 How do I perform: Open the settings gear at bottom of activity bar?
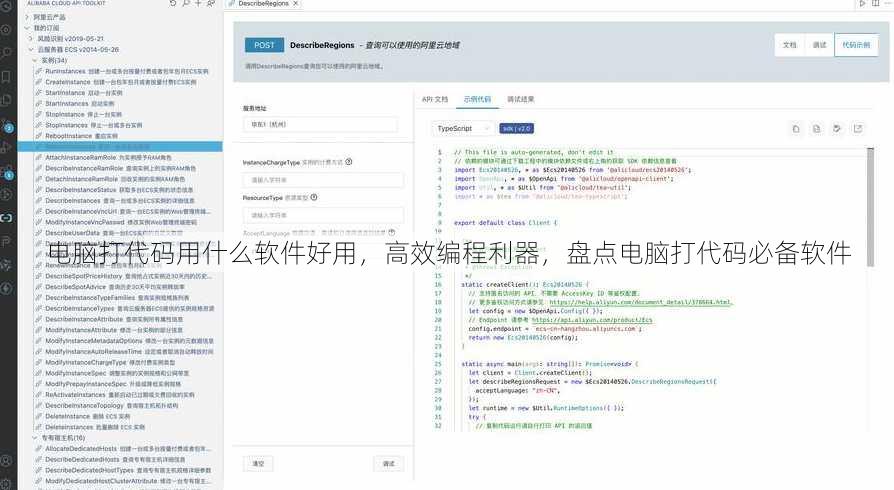point(6,484)
